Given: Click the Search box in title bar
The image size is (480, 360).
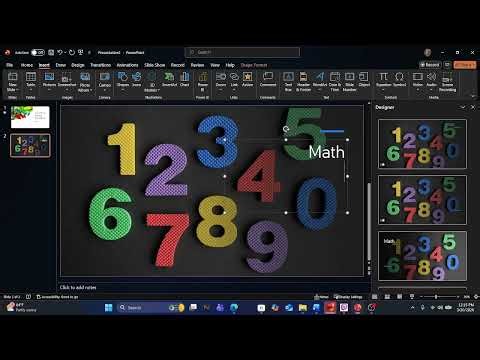Looking at the screenshot, I should 242,52.
